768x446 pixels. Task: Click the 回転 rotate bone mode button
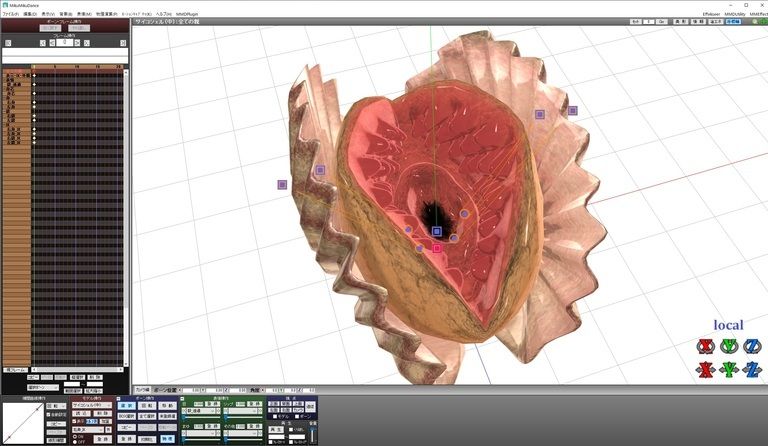point(147,406)
